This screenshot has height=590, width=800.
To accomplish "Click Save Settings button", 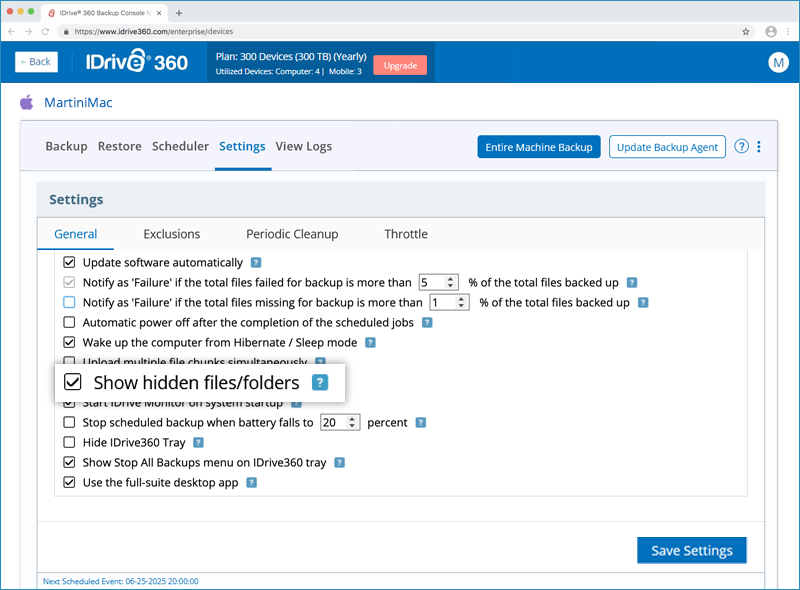I will [x=692, y=551].
